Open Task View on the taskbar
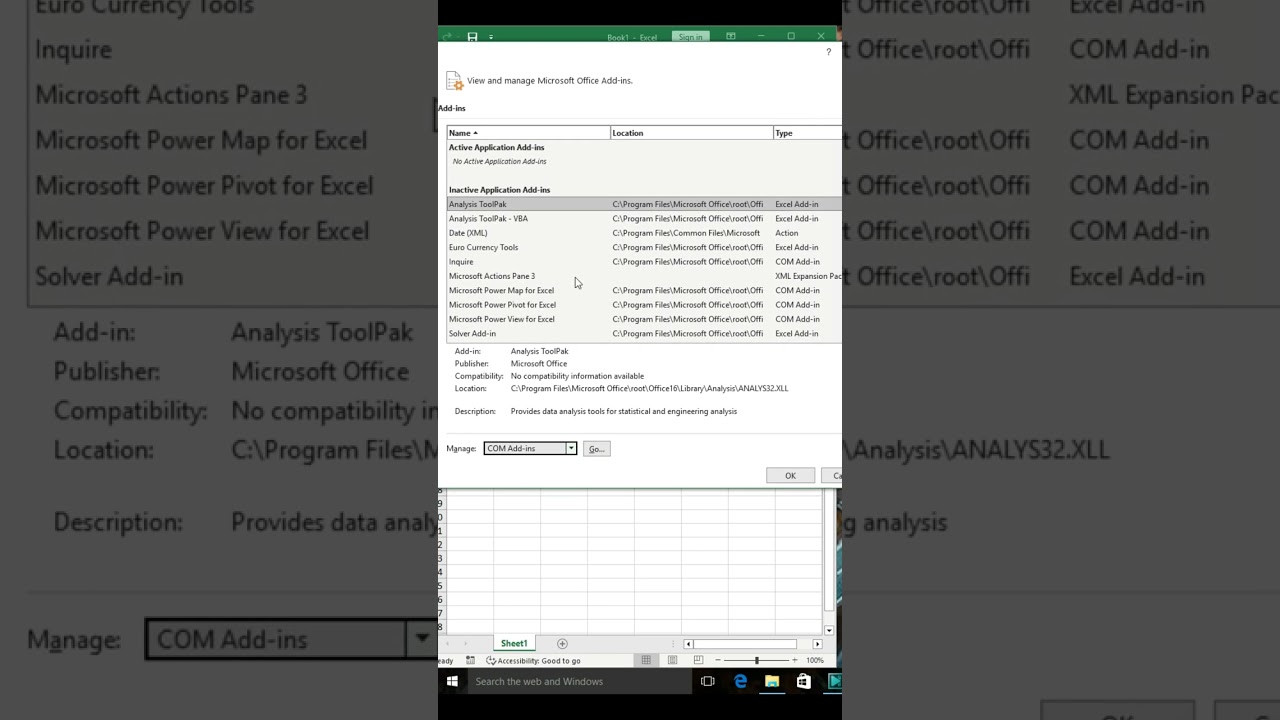This screenshot has height=720, width=1280. coord(708,682)
